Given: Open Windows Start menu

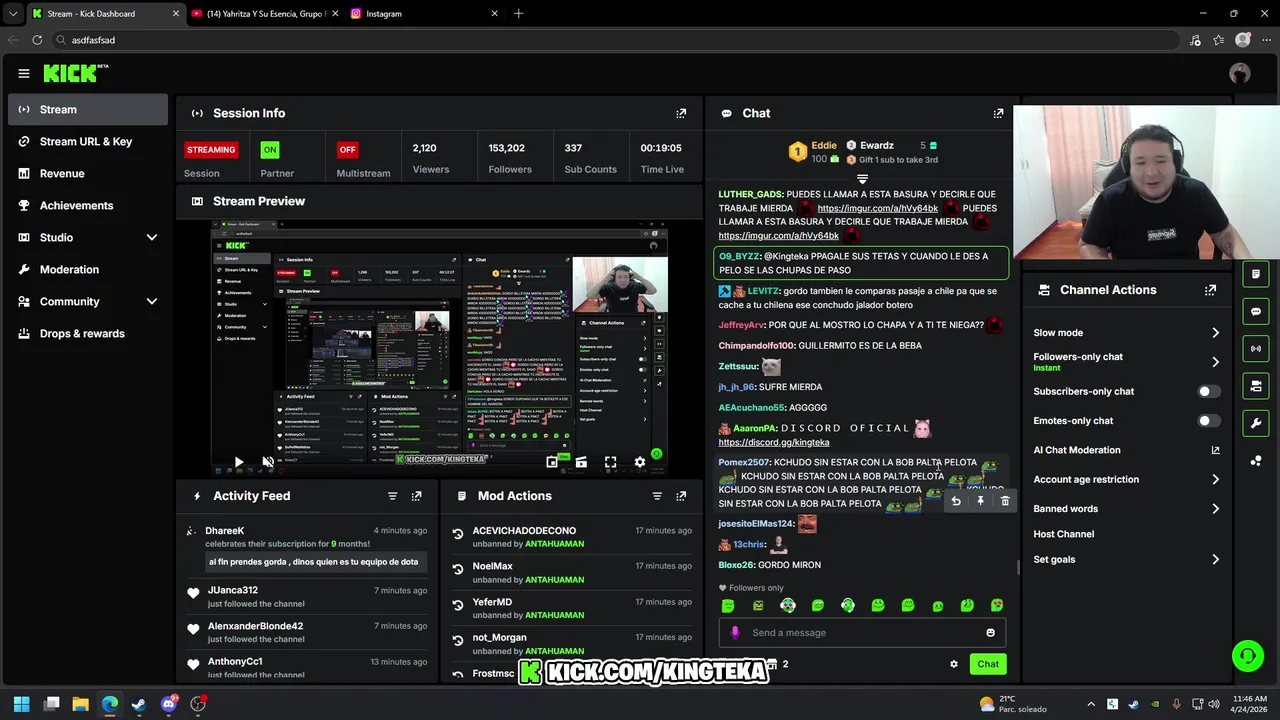Looking at the screenshot, I should (x=22, y=704).
